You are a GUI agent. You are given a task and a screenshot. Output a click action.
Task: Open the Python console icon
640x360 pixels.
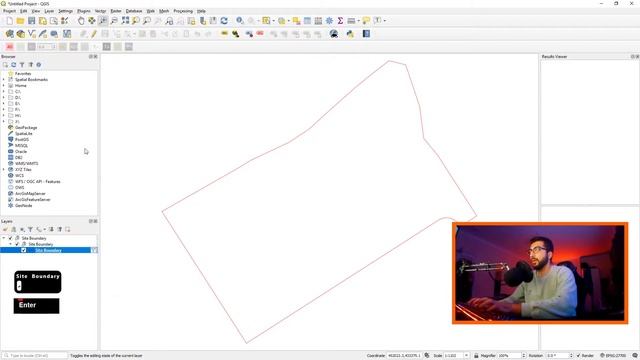350,34
